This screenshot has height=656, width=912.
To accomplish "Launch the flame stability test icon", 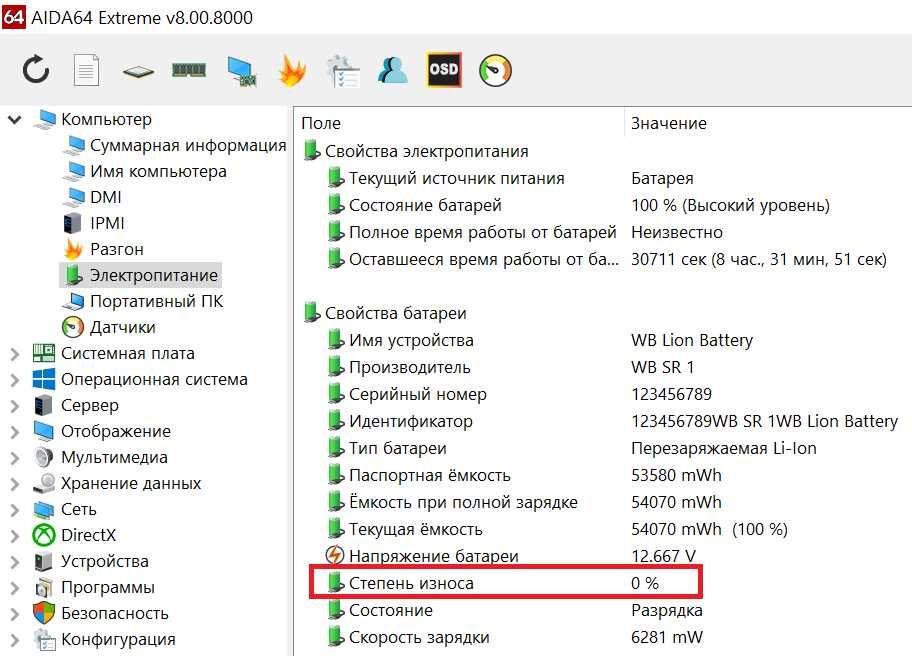I will point(292,70).
